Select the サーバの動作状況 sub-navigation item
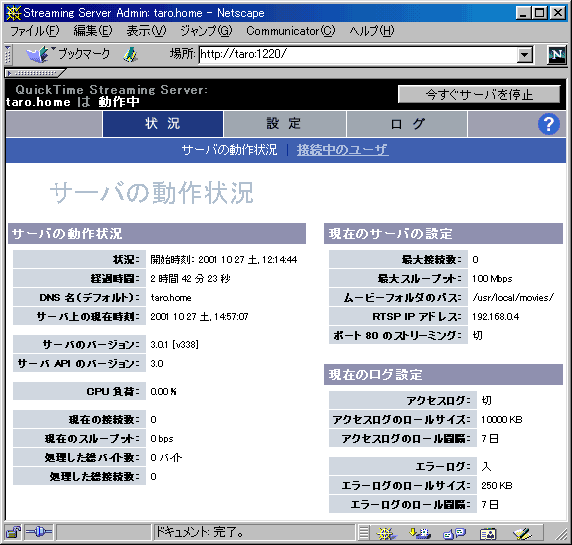572x545 pixels. pos(229,150)
